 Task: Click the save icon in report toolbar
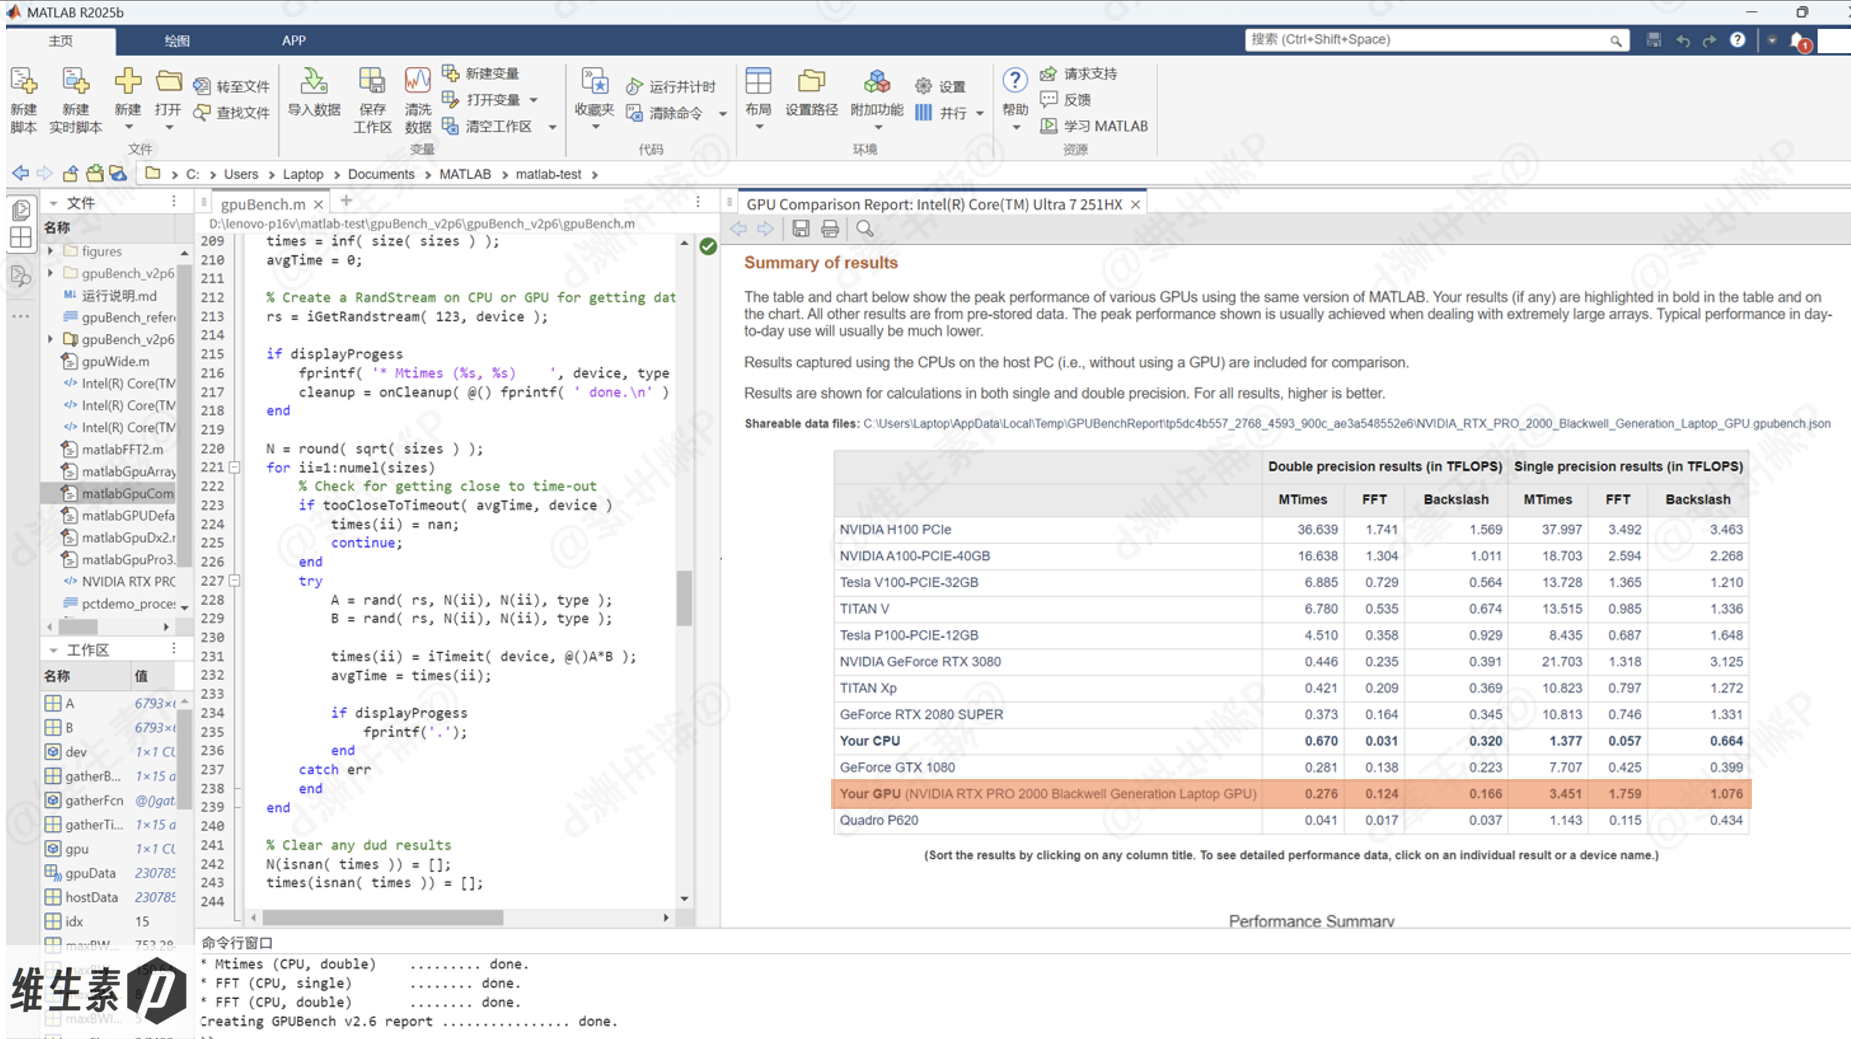(x=801, y=229)
